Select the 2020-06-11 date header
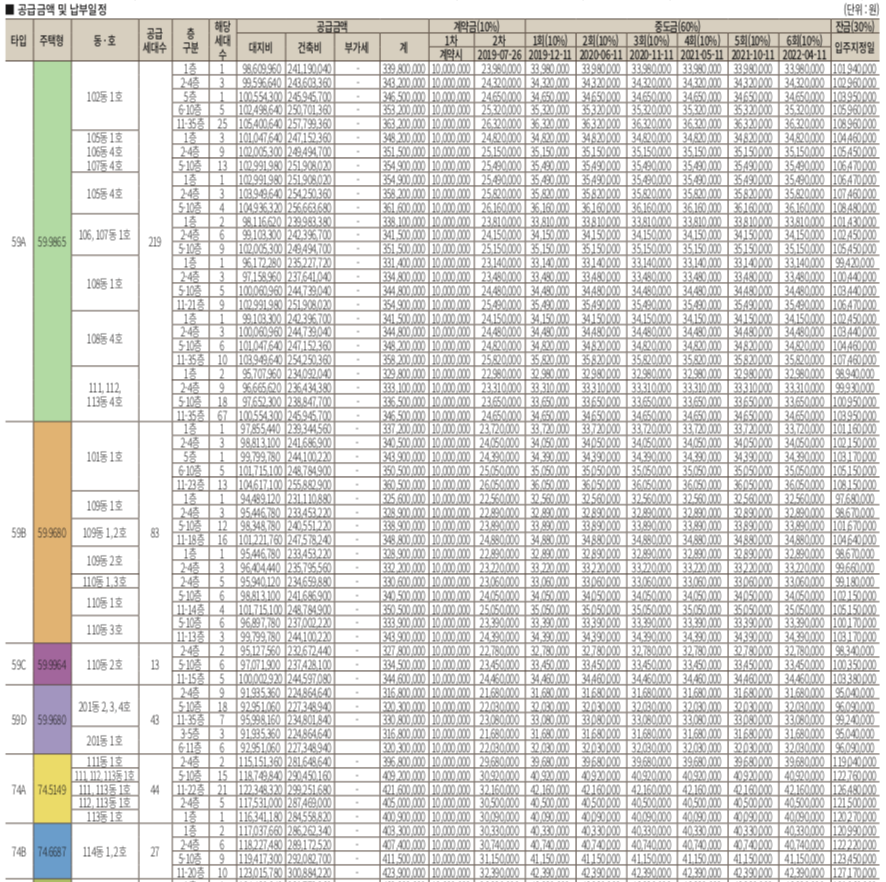The width and height of the screenshot is (886, 882). tap(600, 55)
